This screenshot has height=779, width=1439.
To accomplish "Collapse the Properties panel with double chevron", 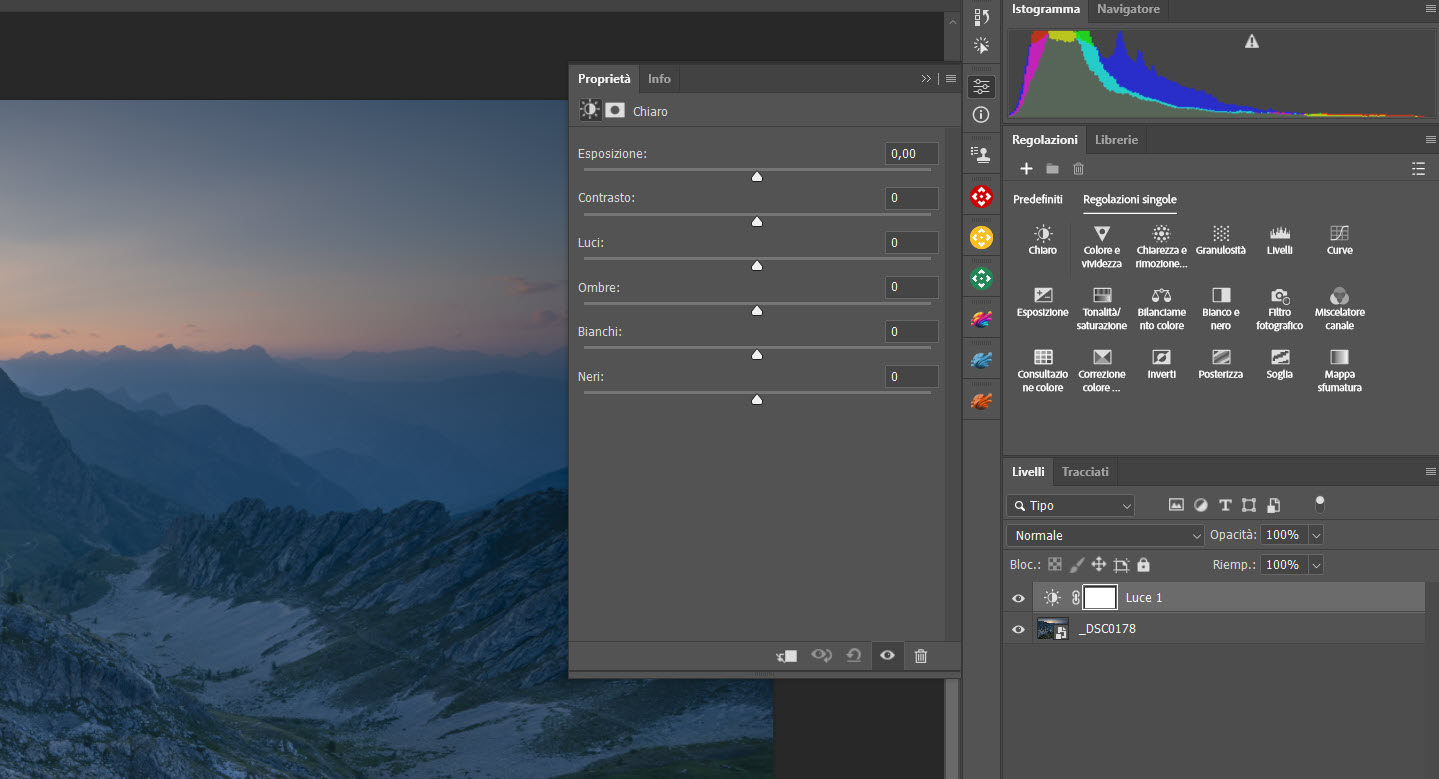I will [x=926, y=79].
